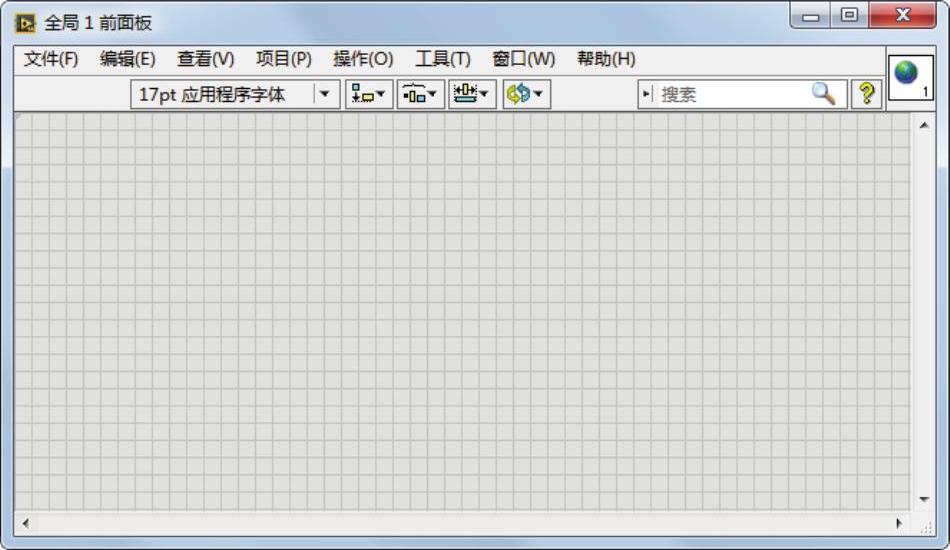Image resolution: width=950 pixels, height=550 pixels.
Task: Open the Distribute Objects tool dropdown
Action: tap(420, 94)
